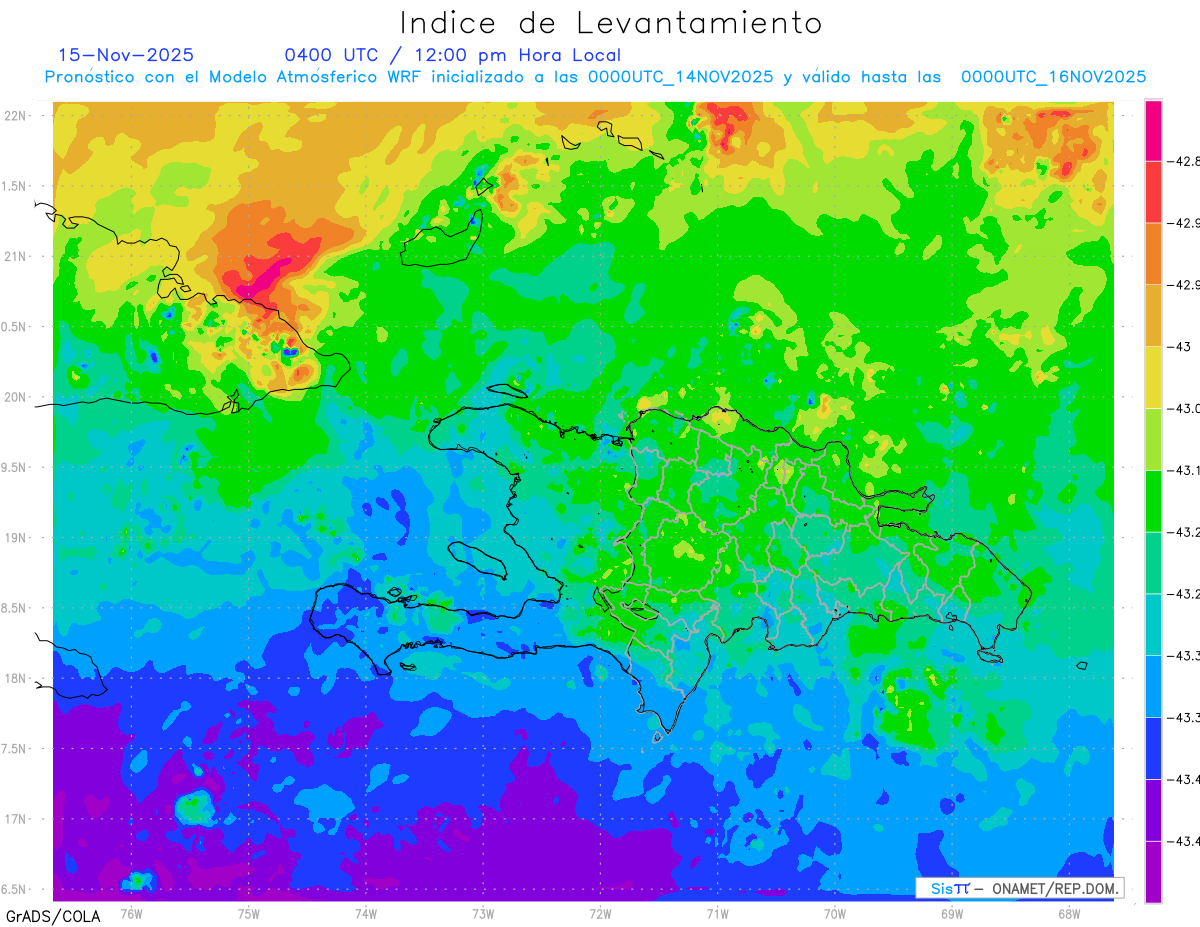
Task: Pick the orange swatch in the color scale
Action: (x=1153, y=252)
